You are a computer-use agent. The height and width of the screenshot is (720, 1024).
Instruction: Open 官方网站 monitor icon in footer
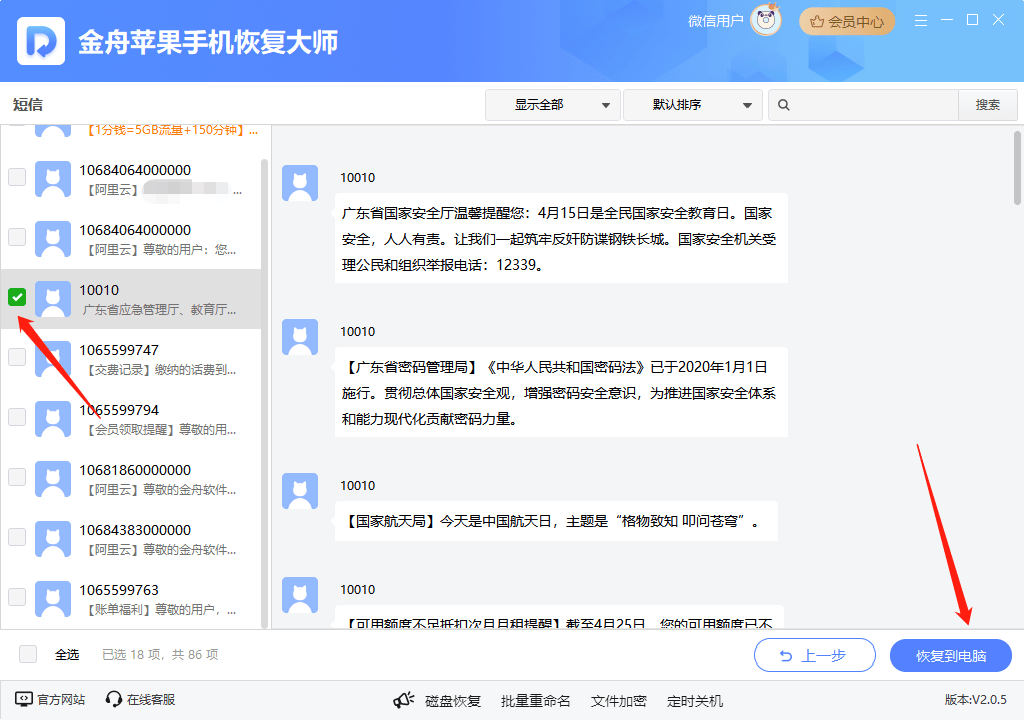[24, 700]
